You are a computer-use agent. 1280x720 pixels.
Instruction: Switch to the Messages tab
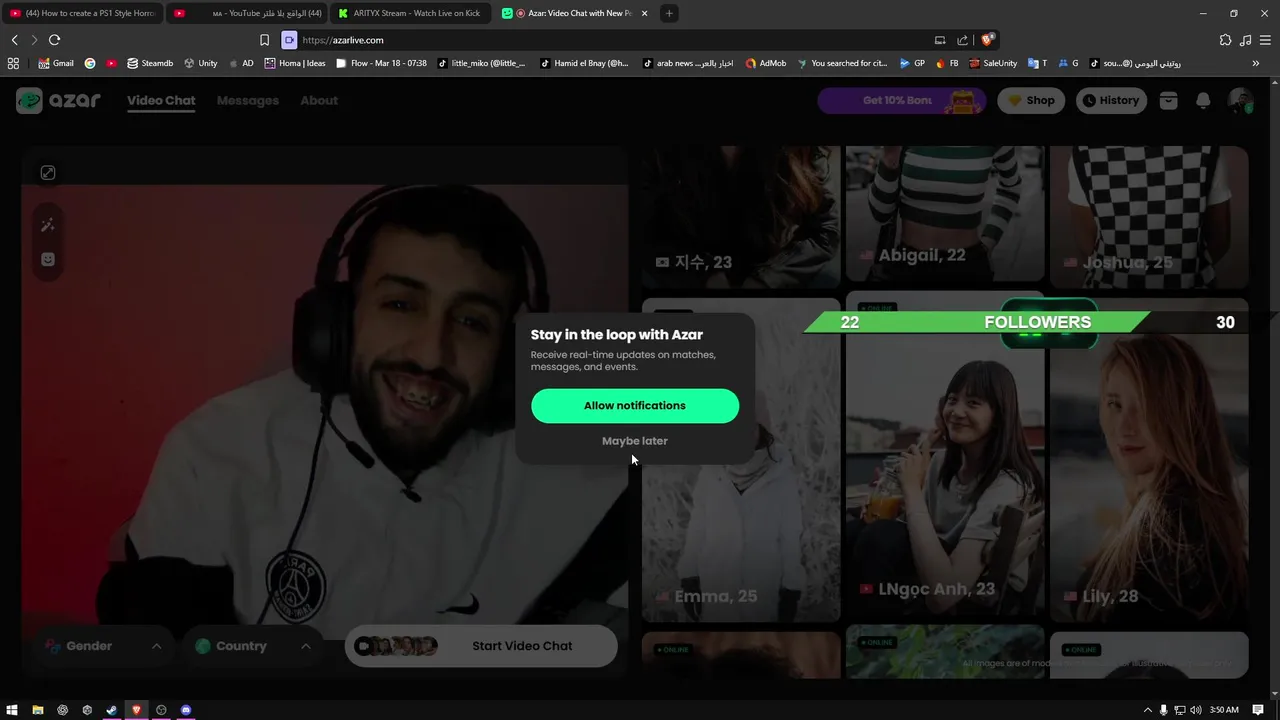248,100
